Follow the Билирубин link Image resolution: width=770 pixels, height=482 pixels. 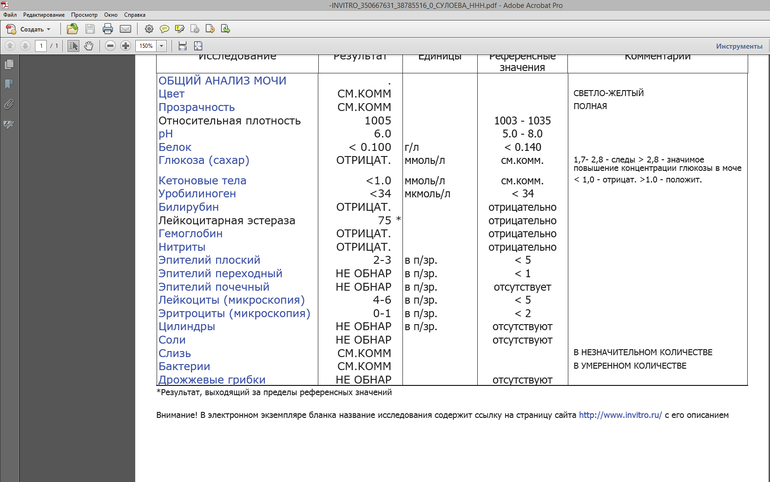189,207
